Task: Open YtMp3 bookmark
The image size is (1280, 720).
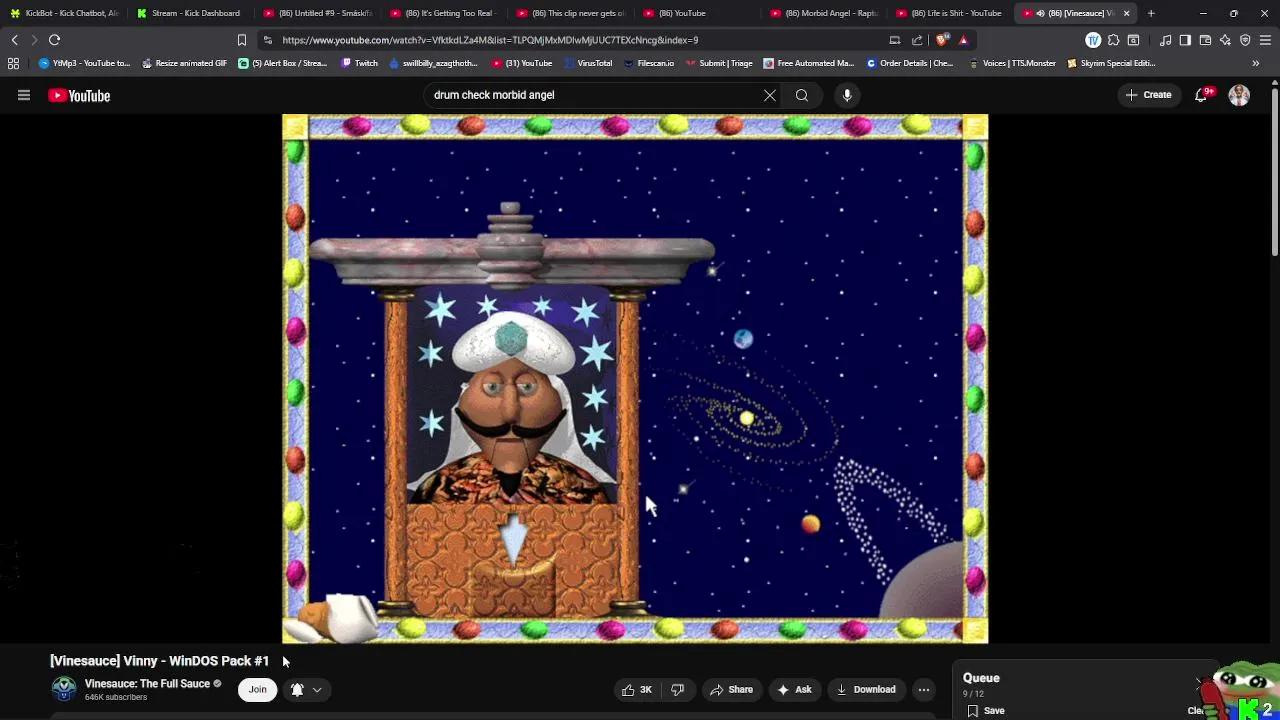Action: [x=85, y=63]
